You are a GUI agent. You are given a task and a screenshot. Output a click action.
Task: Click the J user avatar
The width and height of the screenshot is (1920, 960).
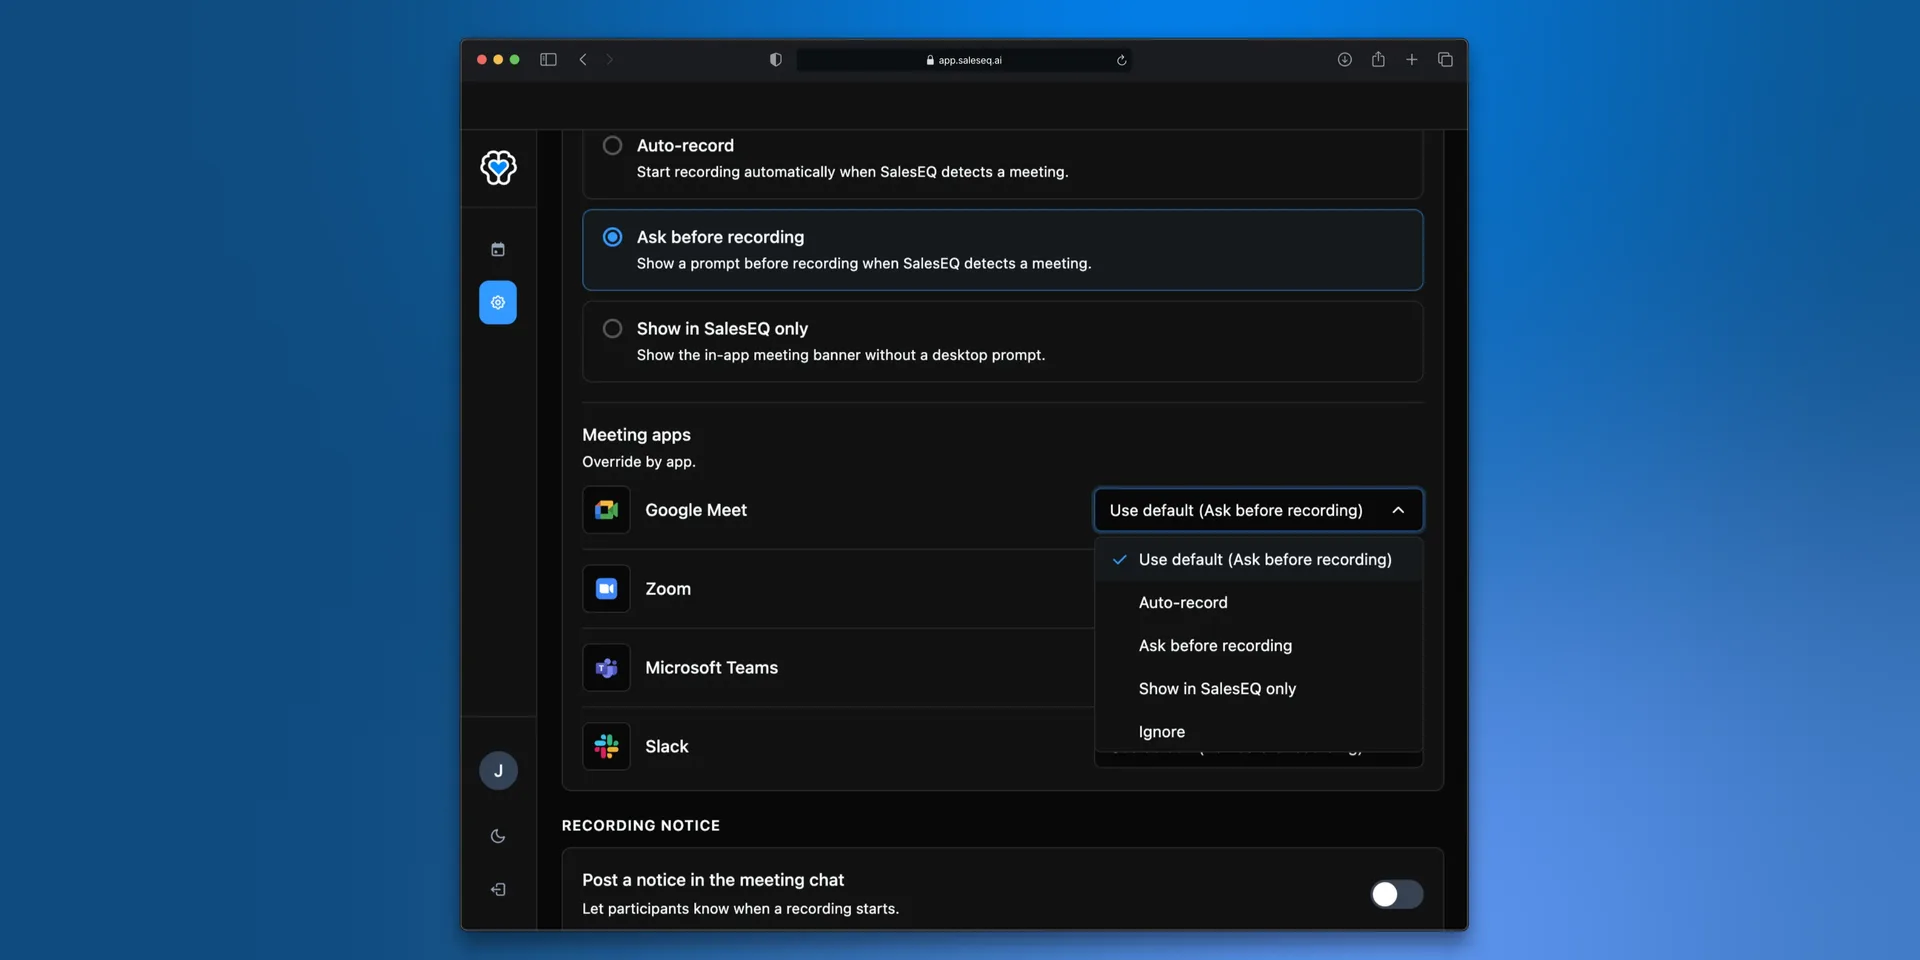pyautogui.click(x=498, y=771)
